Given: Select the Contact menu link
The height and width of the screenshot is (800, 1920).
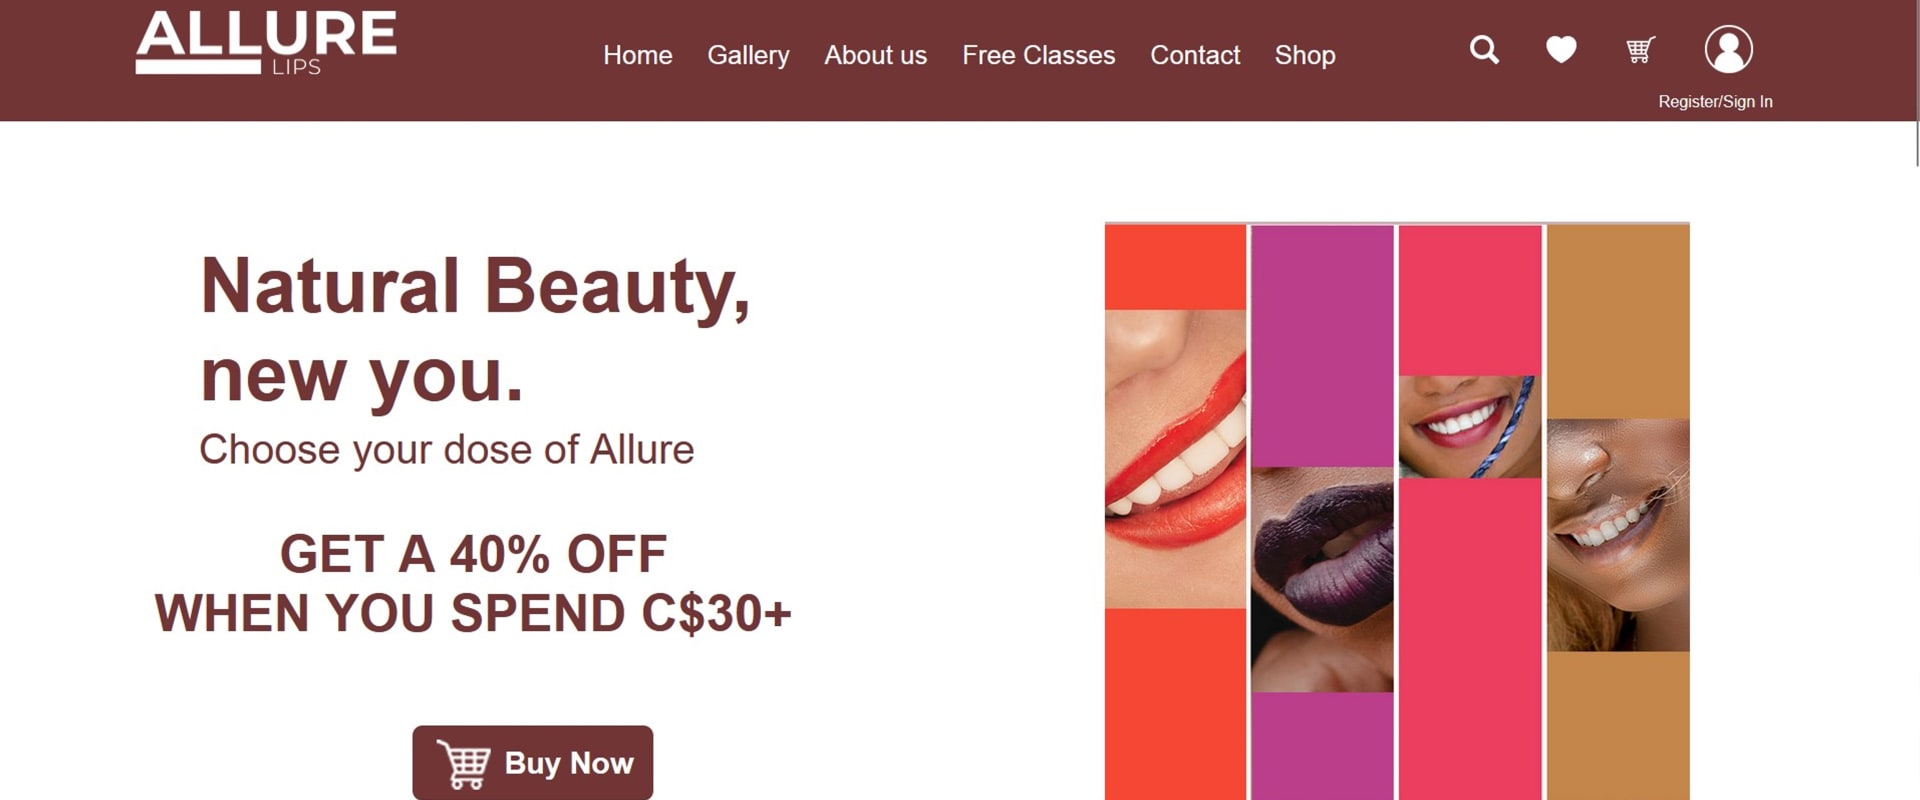Looking at the screenshot, I should click(1195, 55).
